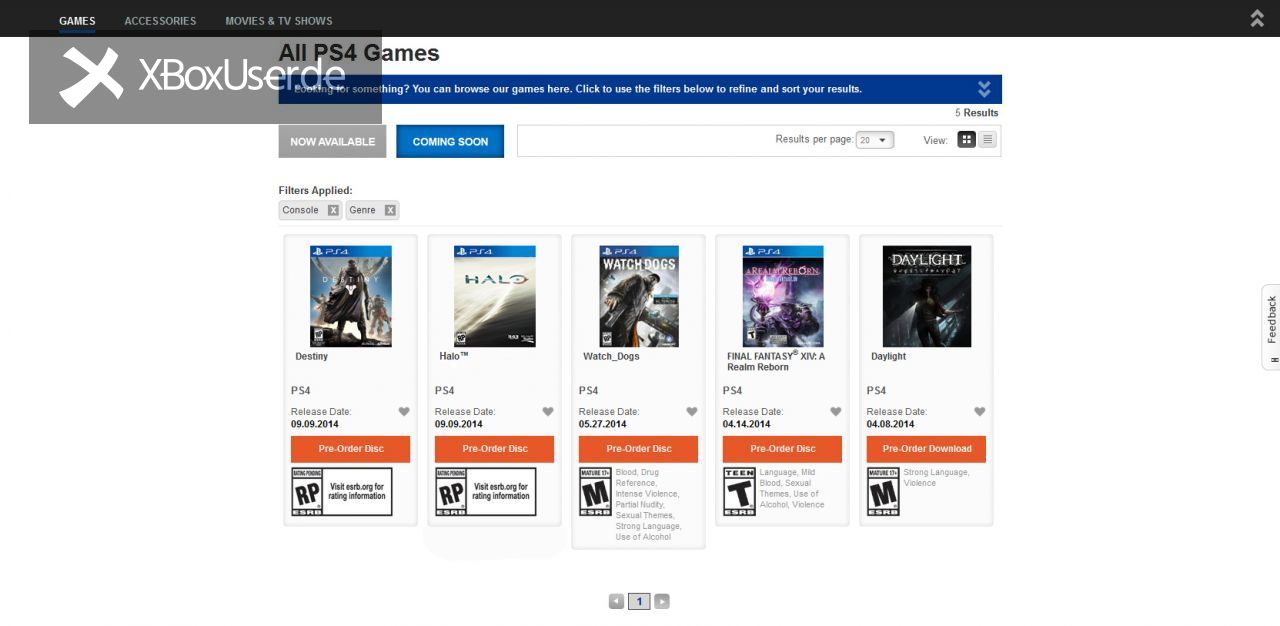Click Destiny's release date 09.09.2014
The image size is (1280, 626).
coord(315,424)
